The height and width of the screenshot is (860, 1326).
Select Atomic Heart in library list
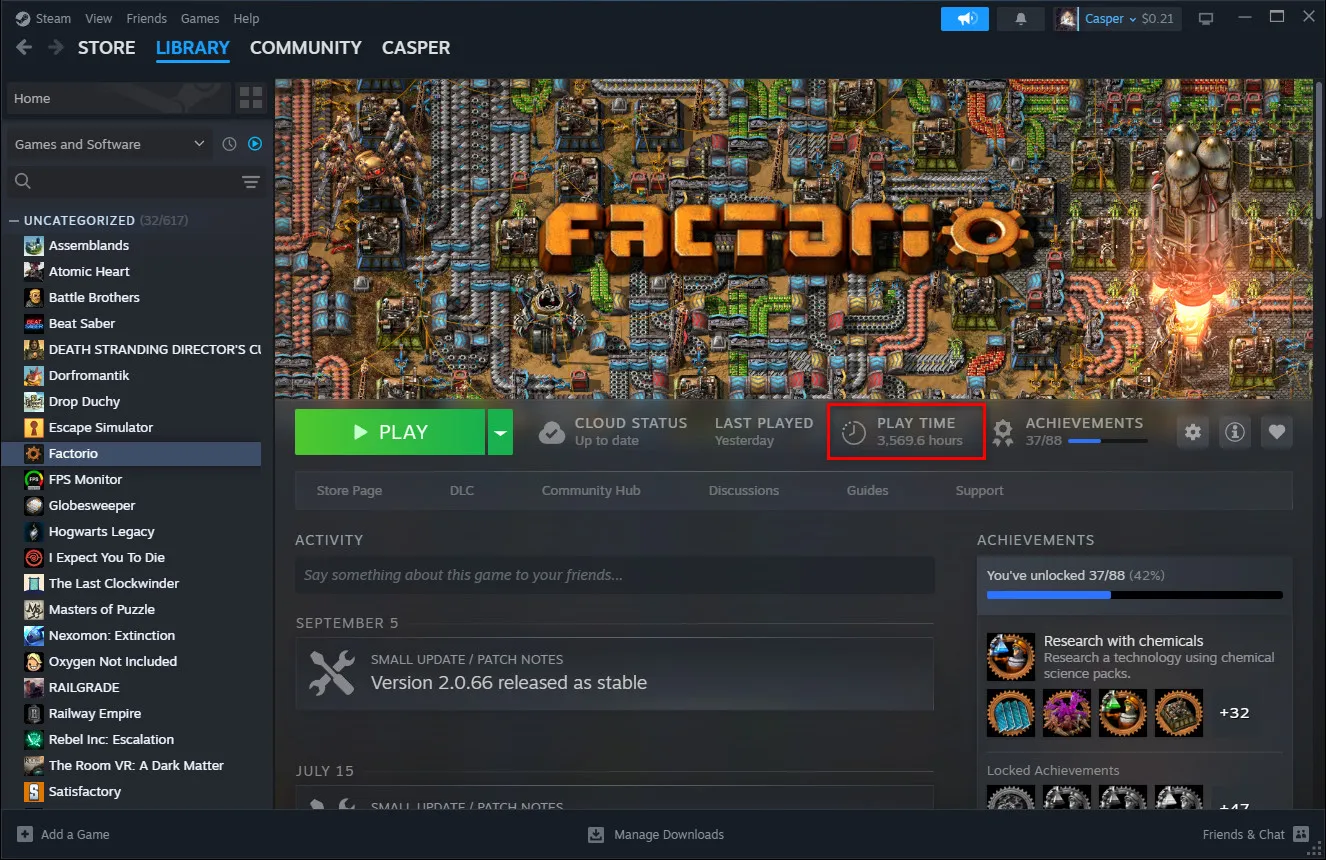point(132,271)
